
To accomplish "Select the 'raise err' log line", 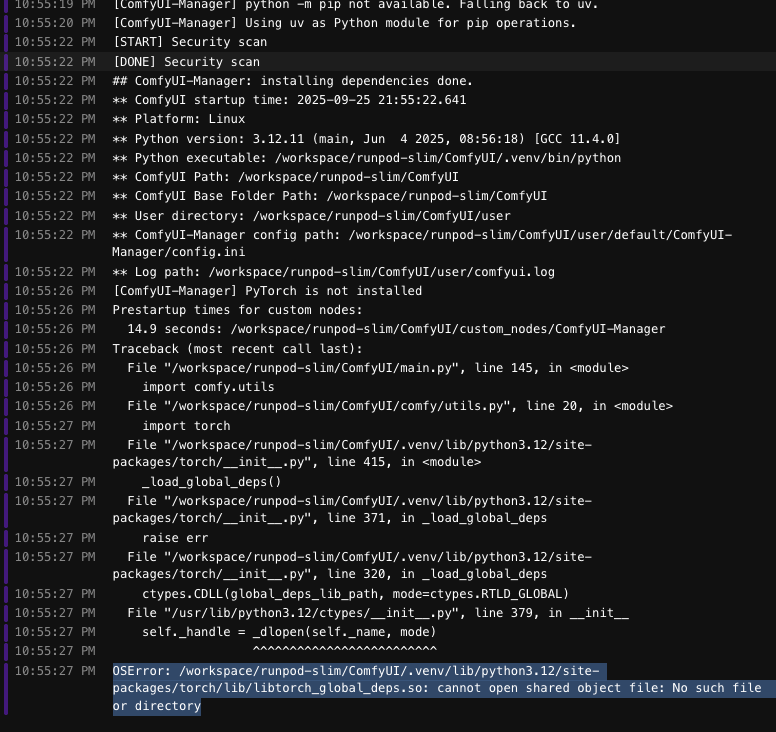I will pyautogui.click(x=175, y=538).
